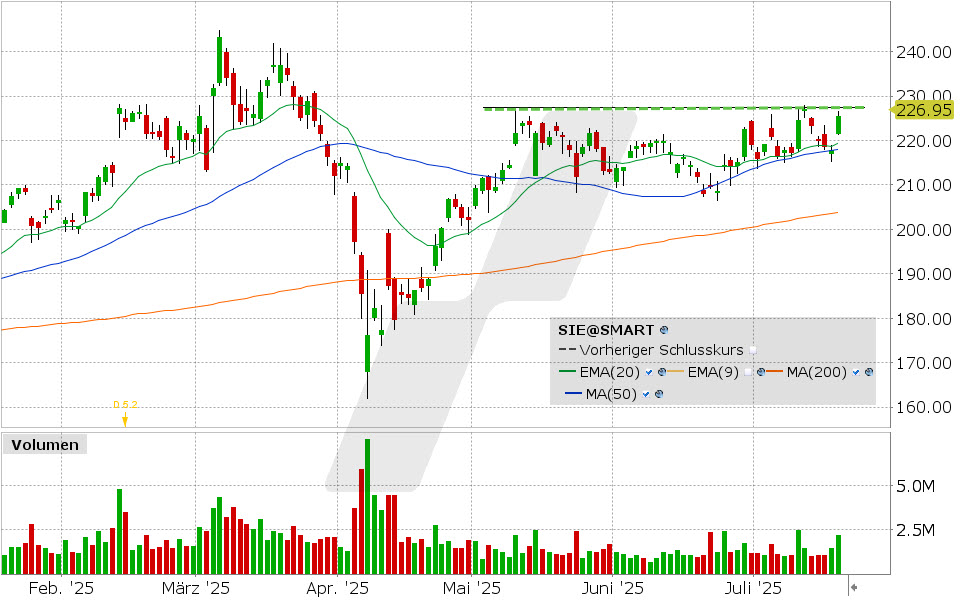Uncheck the MA(50) visibility checkbox
The height and width of the screenshot is (600, 960).
point(646,394)
